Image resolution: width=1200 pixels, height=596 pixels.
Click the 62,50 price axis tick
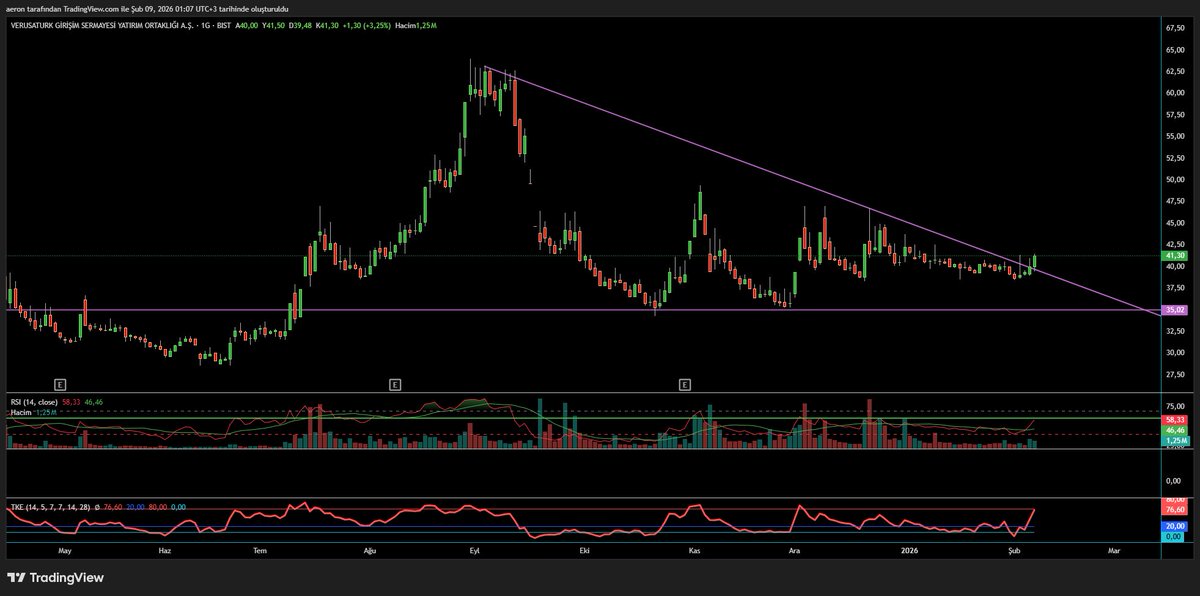pos(1174,72)
